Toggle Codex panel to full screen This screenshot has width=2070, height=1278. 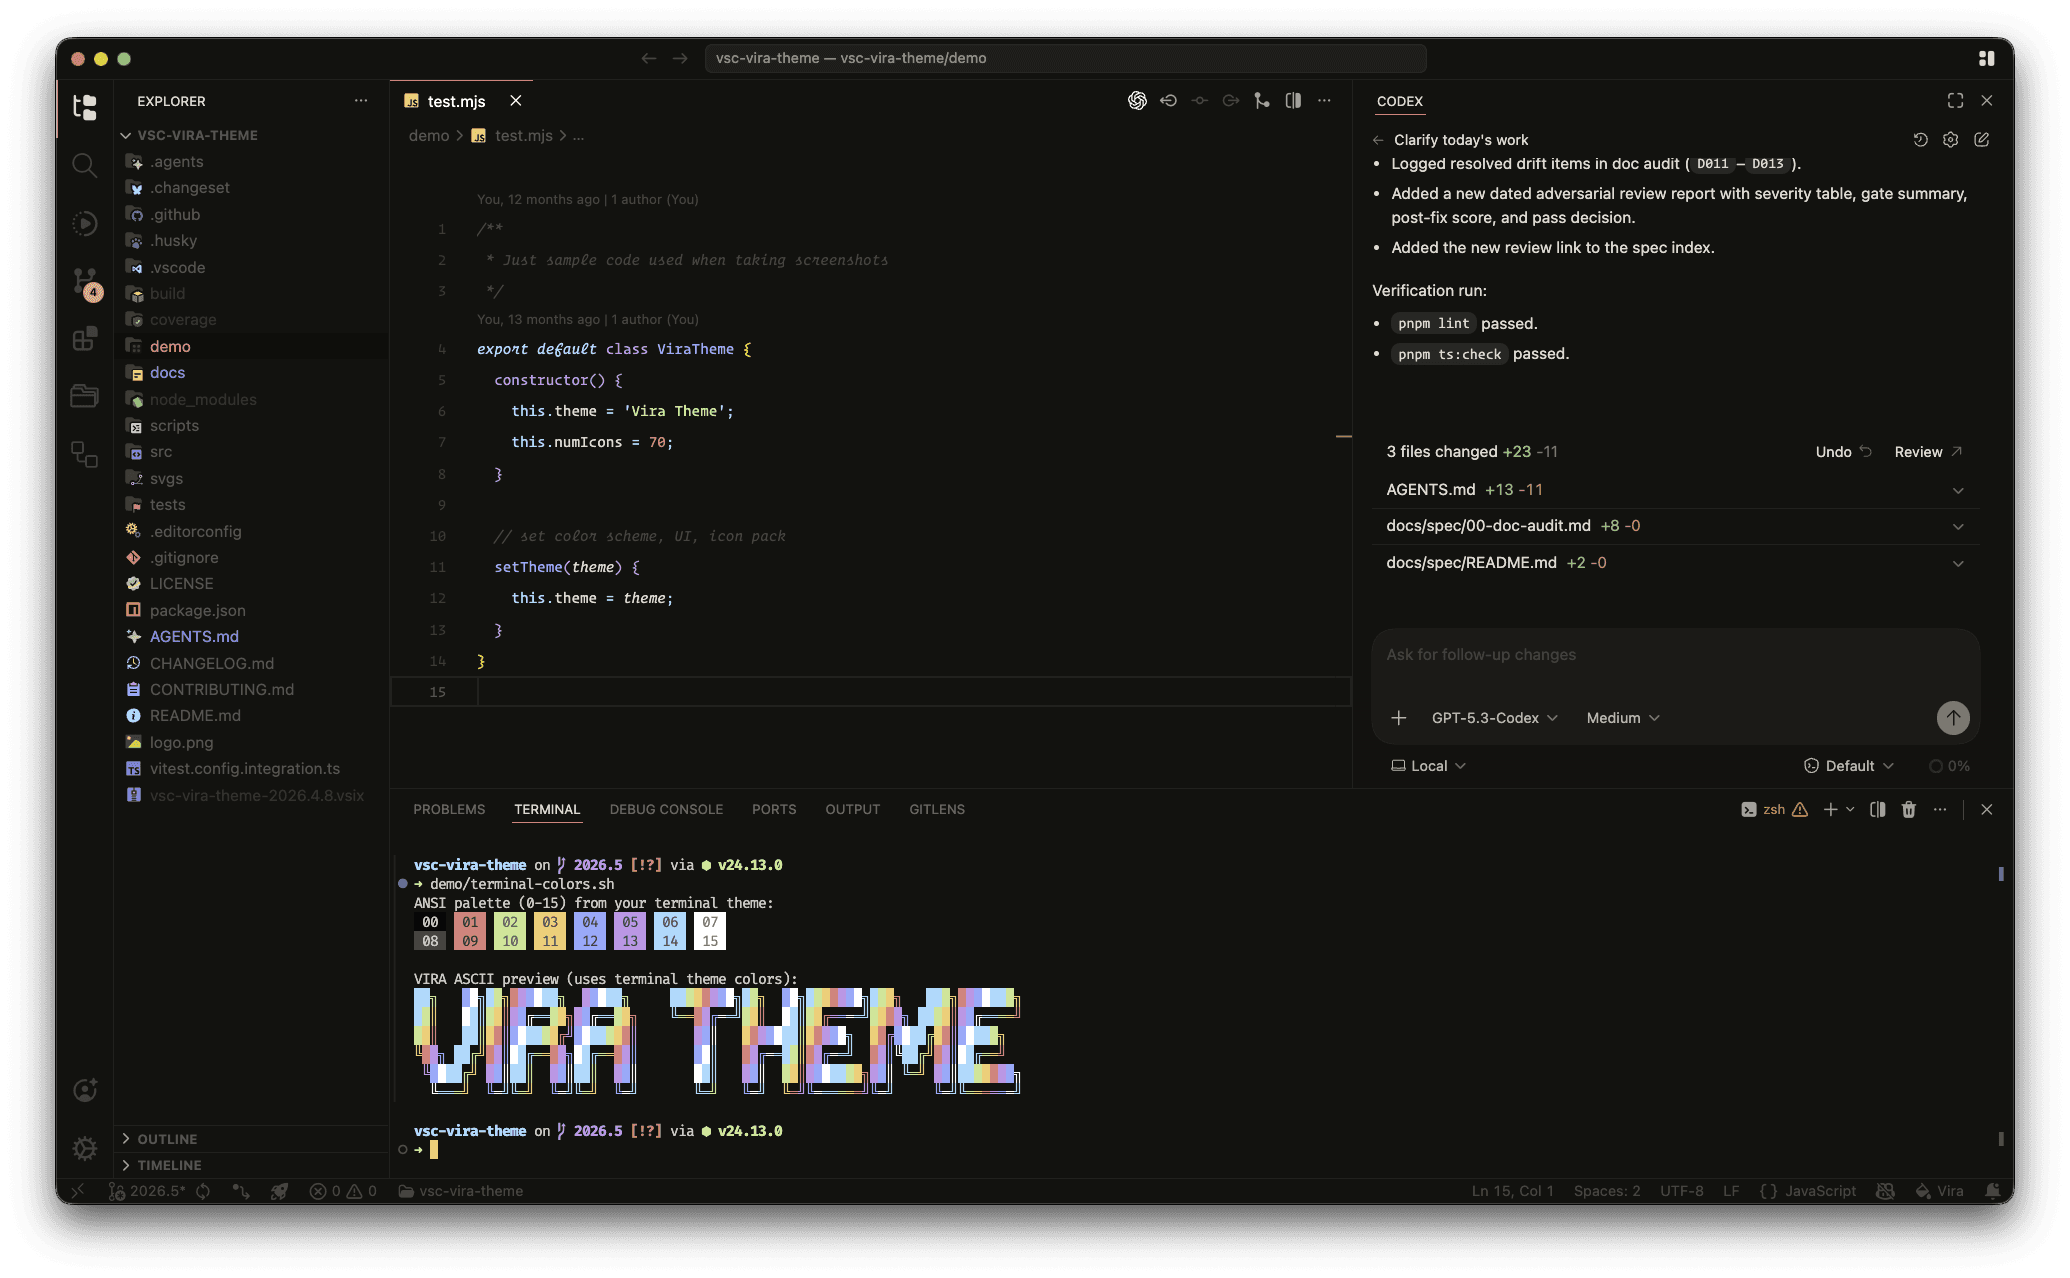(1955, 101)
